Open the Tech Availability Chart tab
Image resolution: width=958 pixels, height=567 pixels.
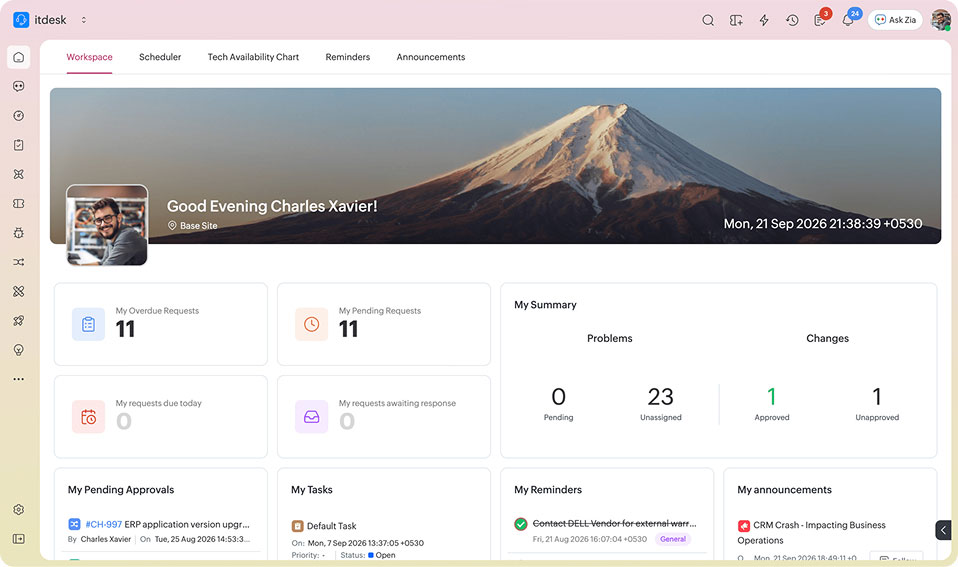pos(253,57)
